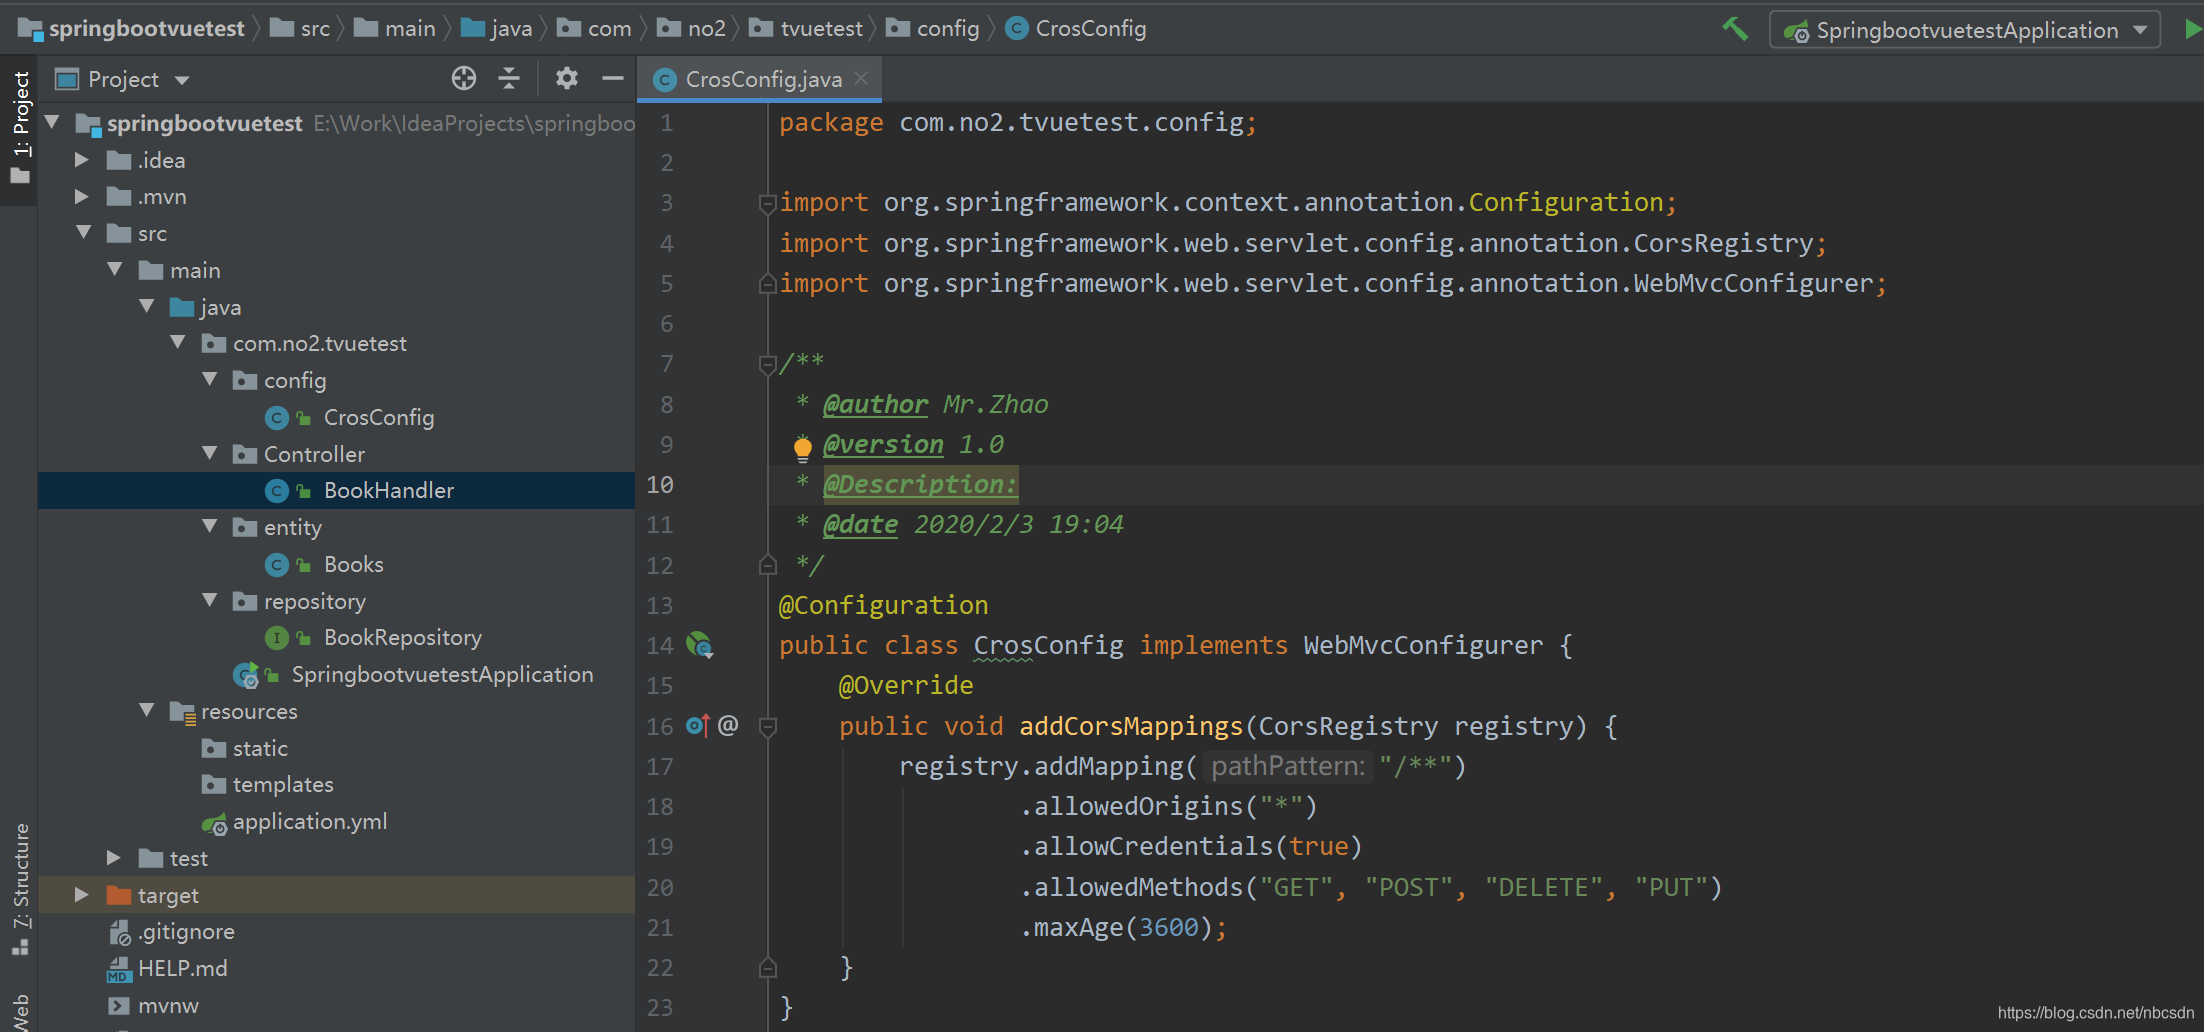The width and height of the screenshot is (2204, 1032).
Task: Select BookRepository interface in tree
Action: (x=402, y=637)
